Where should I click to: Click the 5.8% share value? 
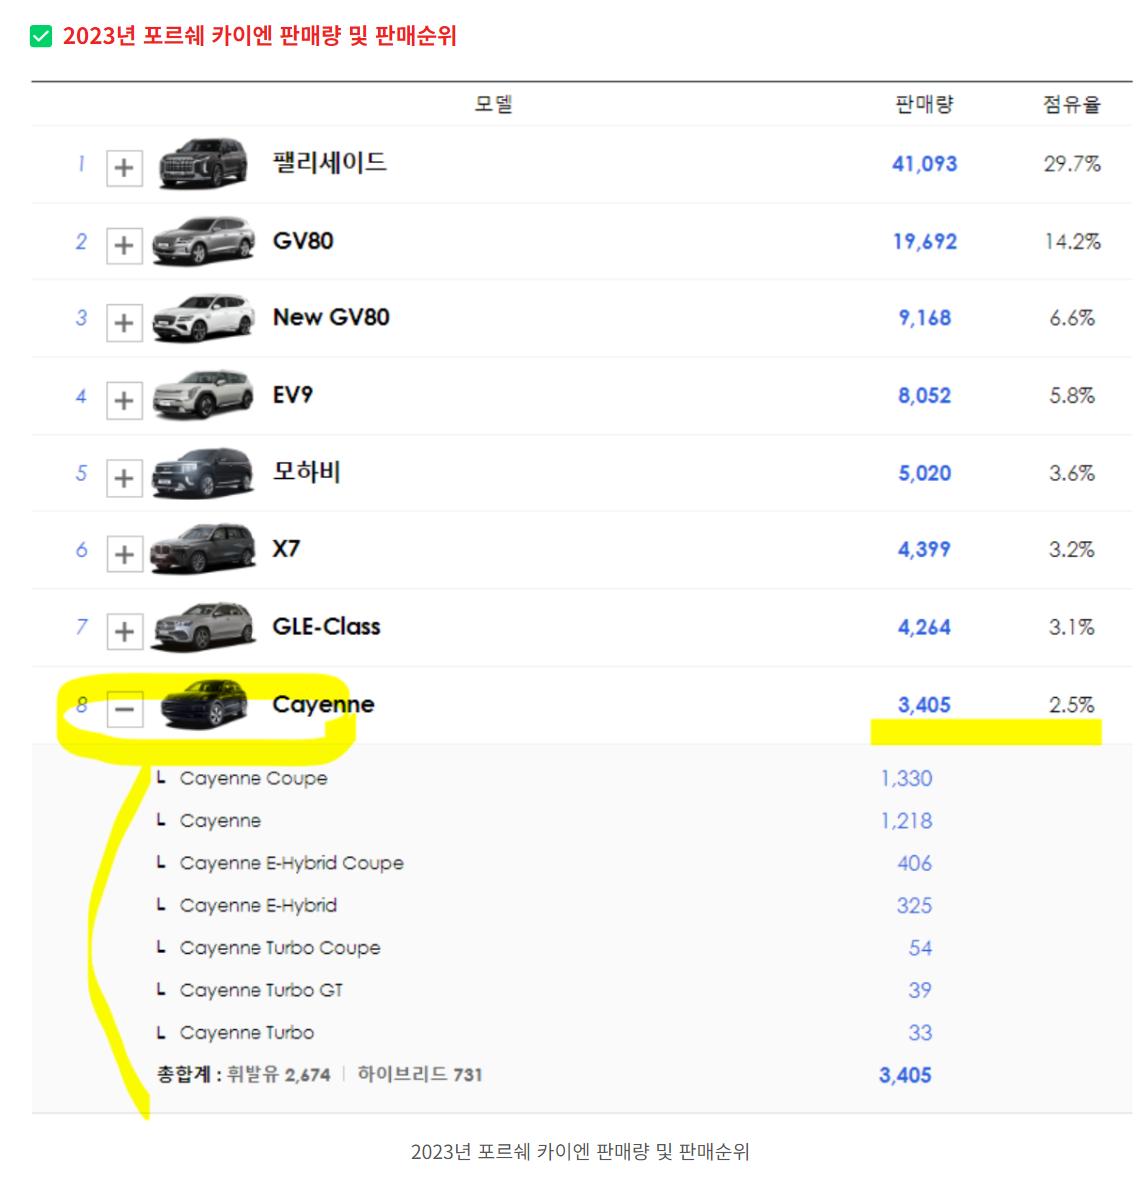[1072, 396]
